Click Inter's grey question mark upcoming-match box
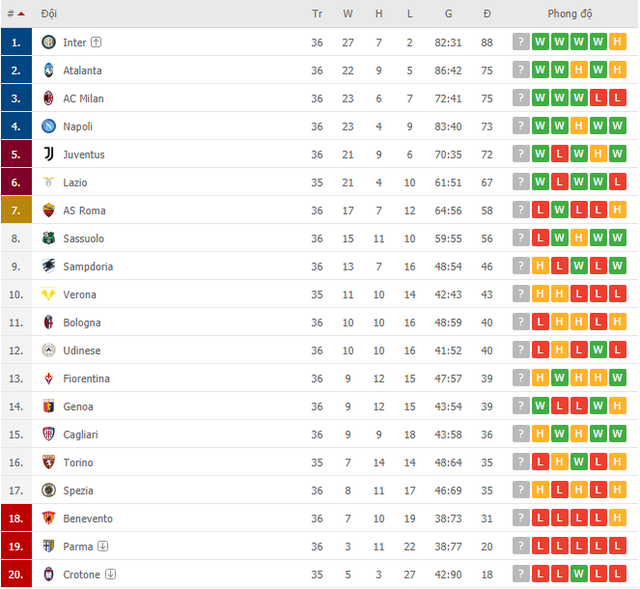The height and width of the screenshot is (589, 640). click(521, 42)
